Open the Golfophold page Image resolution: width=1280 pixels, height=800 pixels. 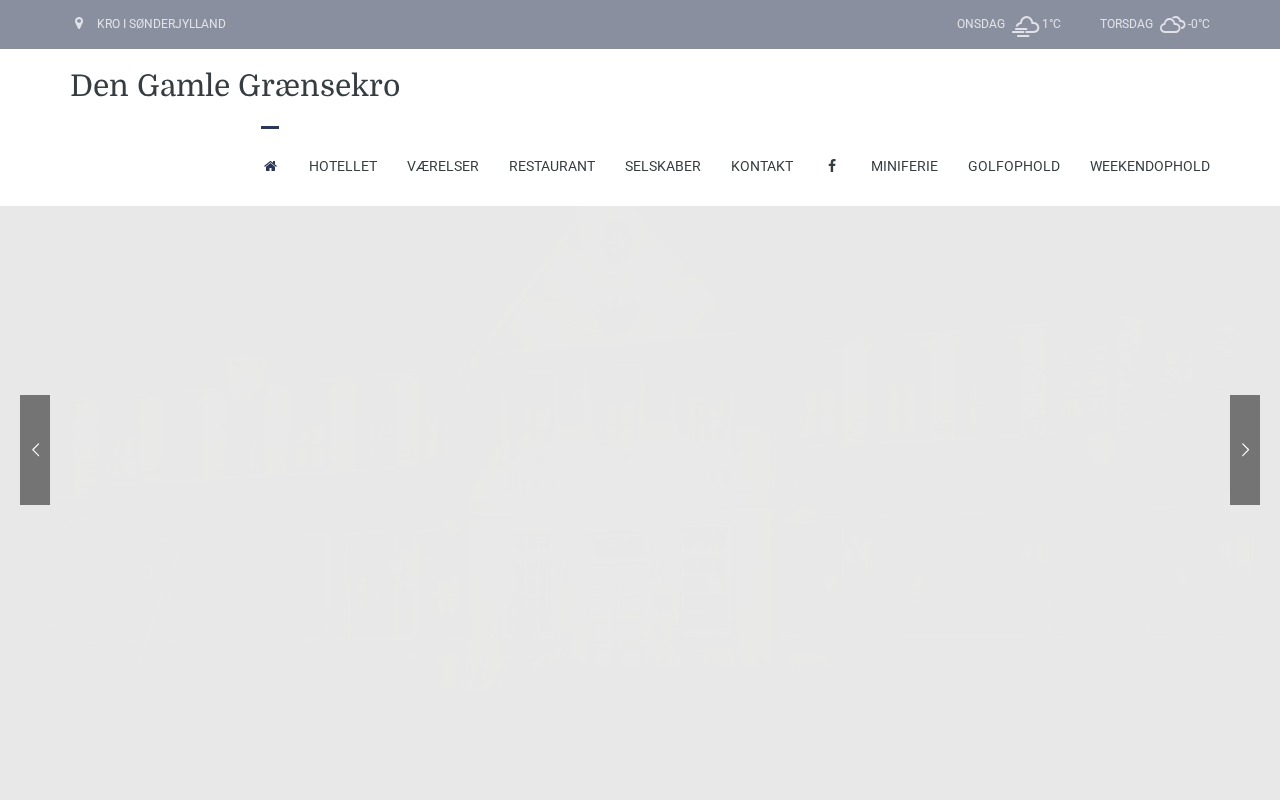[x=1014, y=166]
